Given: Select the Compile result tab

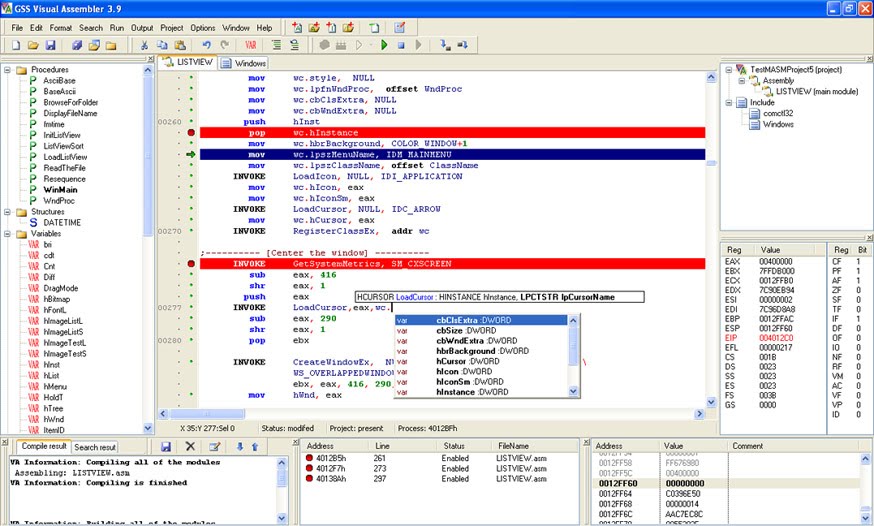Looking at the screenshot, I should pyautogui.click(x=43, y=446).
